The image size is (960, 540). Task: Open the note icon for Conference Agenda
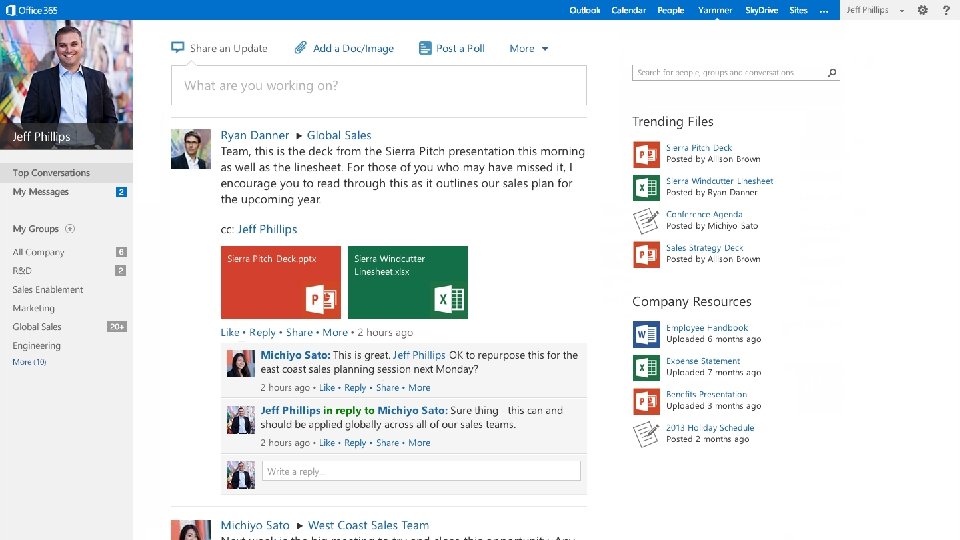pyautogui.click(x=646, y=221)
